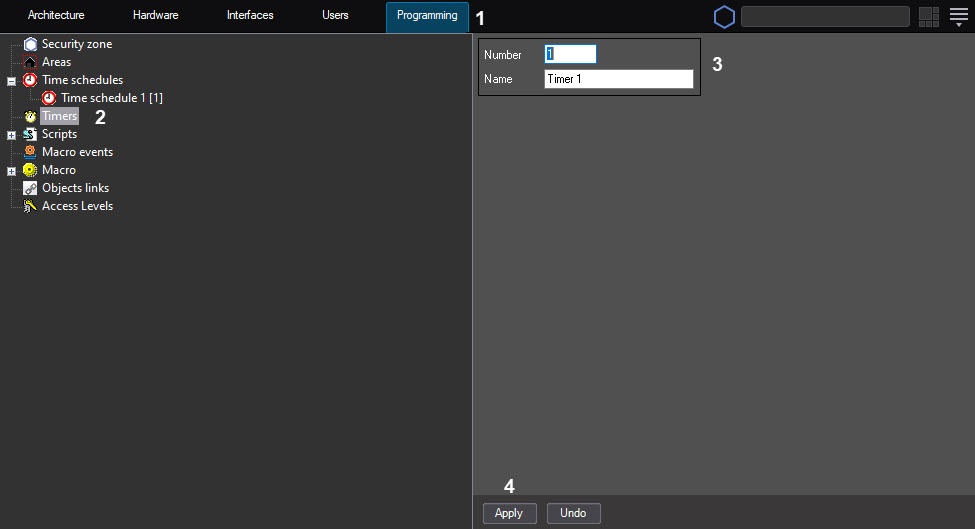The height and width of the screenshot is (529, 975).
Task: Open the grid layout icon
Action: click(929, 17)
